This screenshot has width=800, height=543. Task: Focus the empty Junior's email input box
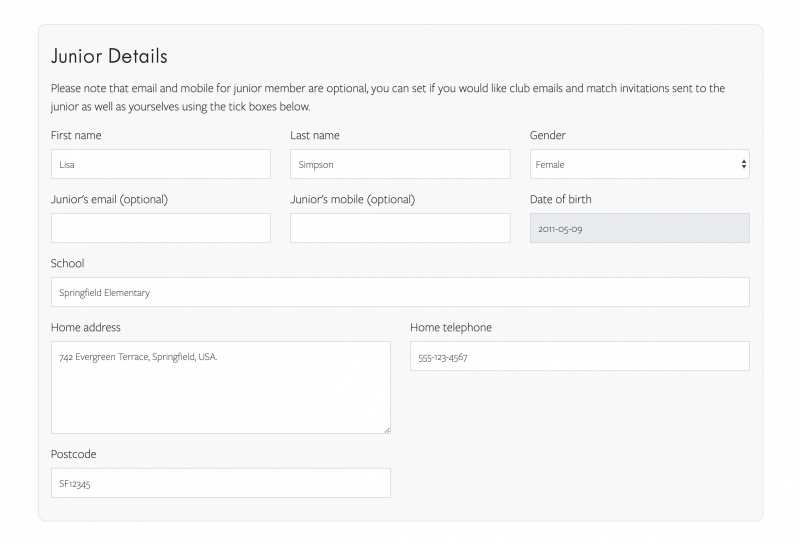160,228
